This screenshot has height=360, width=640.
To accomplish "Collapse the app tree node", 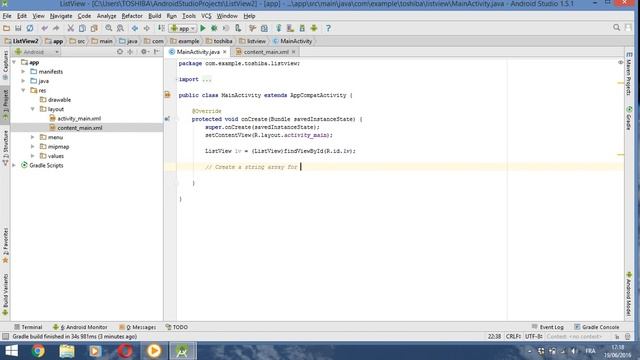I will pos(15,62).
